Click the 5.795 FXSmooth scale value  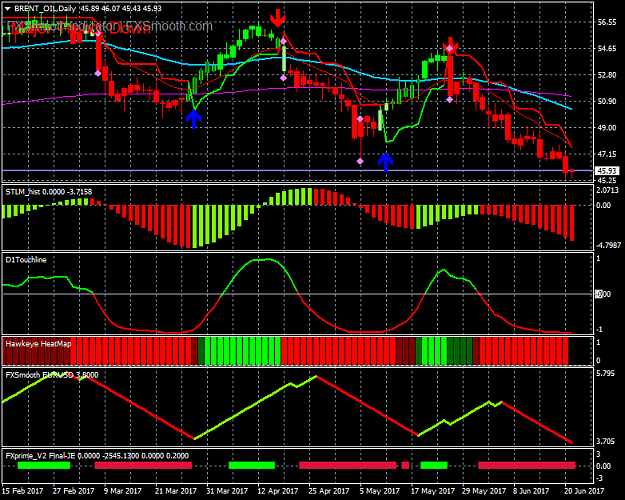[605, 374]
